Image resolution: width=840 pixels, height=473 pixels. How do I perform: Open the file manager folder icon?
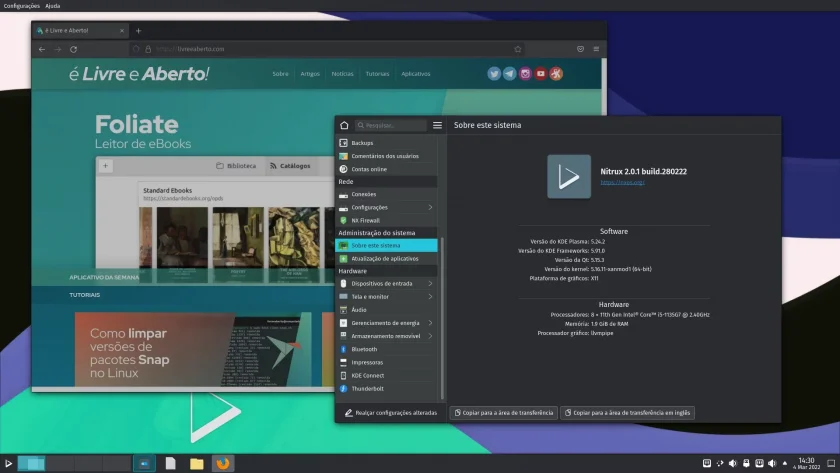[197, 463]
